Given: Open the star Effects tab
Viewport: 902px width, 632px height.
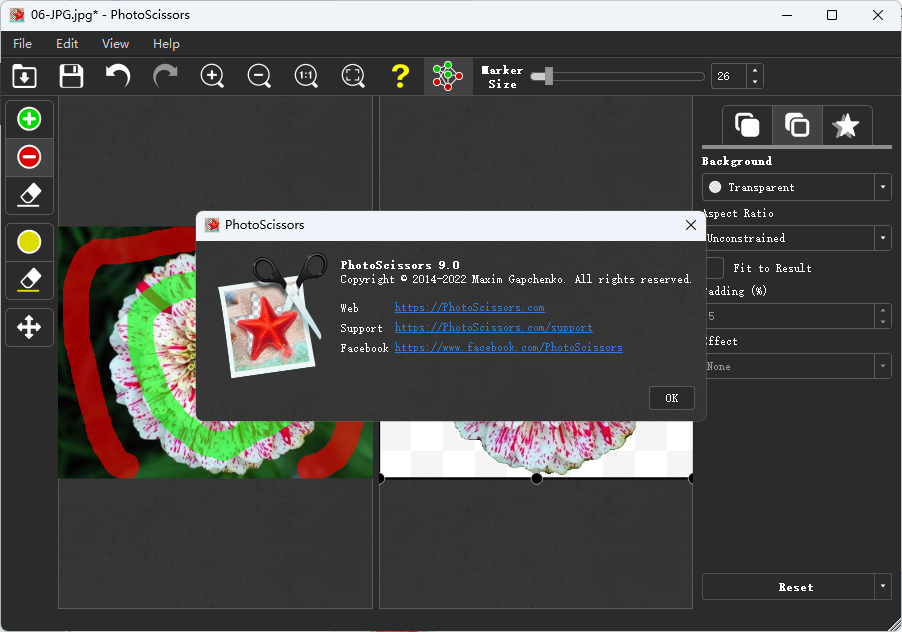Looking at the screenshot, I should 846,125.
